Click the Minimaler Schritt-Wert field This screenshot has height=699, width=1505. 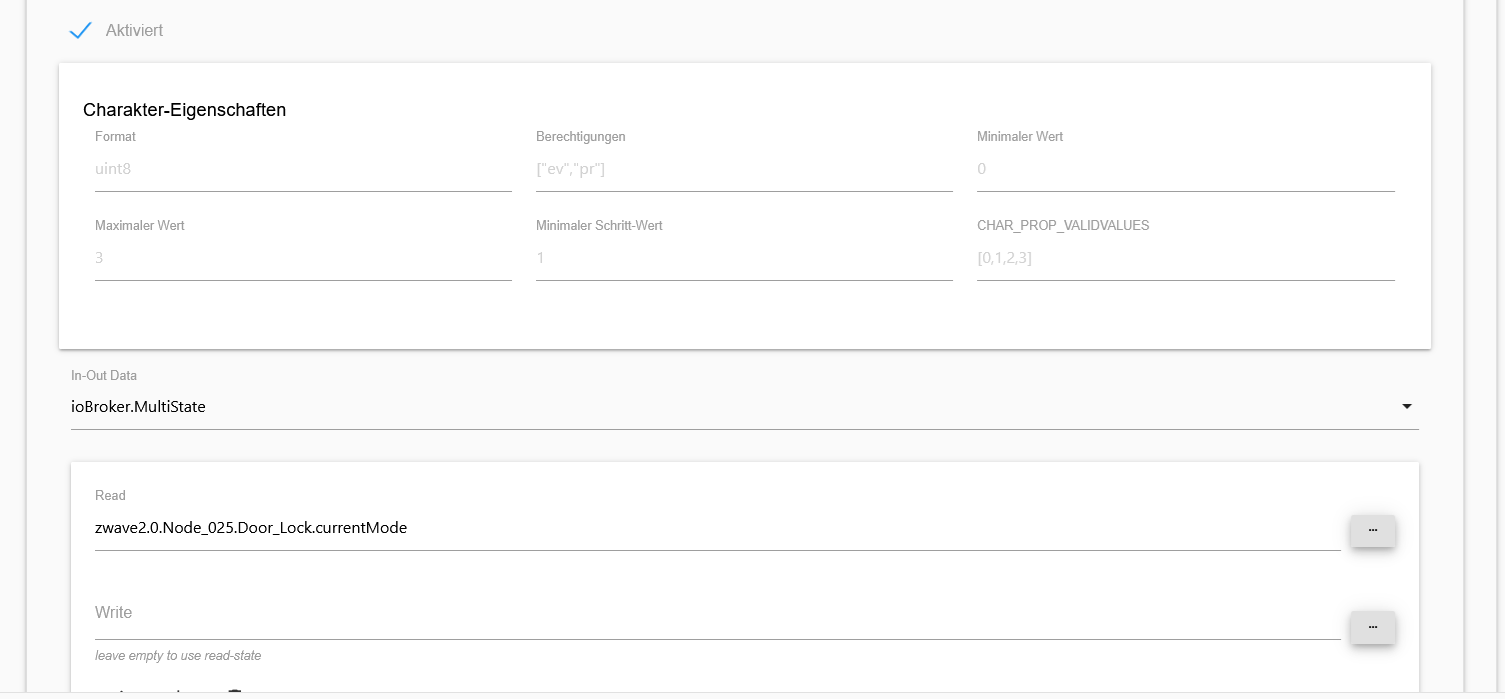tap(743, 258)
